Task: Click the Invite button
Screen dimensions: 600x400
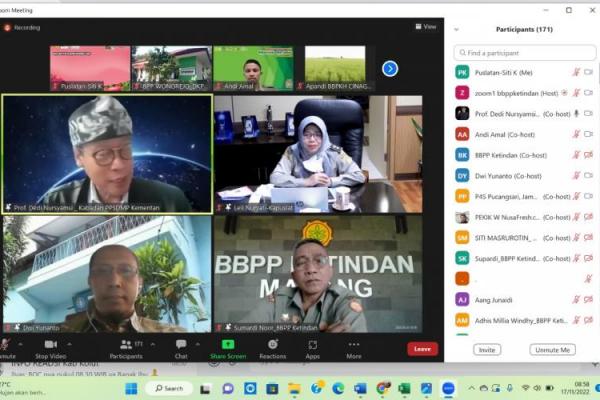Action: [487, 350]
